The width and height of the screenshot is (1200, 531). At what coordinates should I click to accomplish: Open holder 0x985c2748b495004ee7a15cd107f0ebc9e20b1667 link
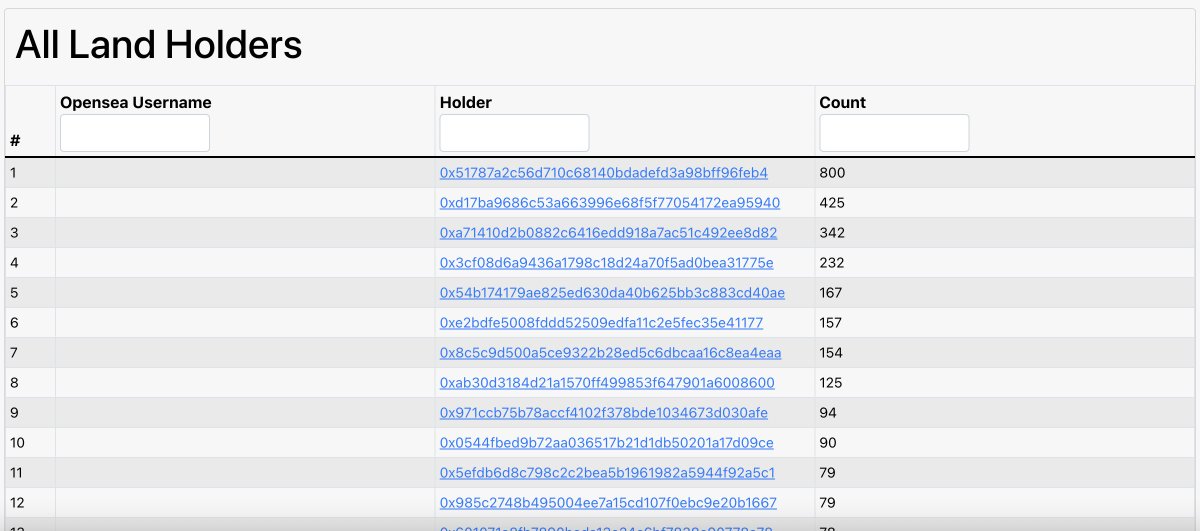pos(608,503)
